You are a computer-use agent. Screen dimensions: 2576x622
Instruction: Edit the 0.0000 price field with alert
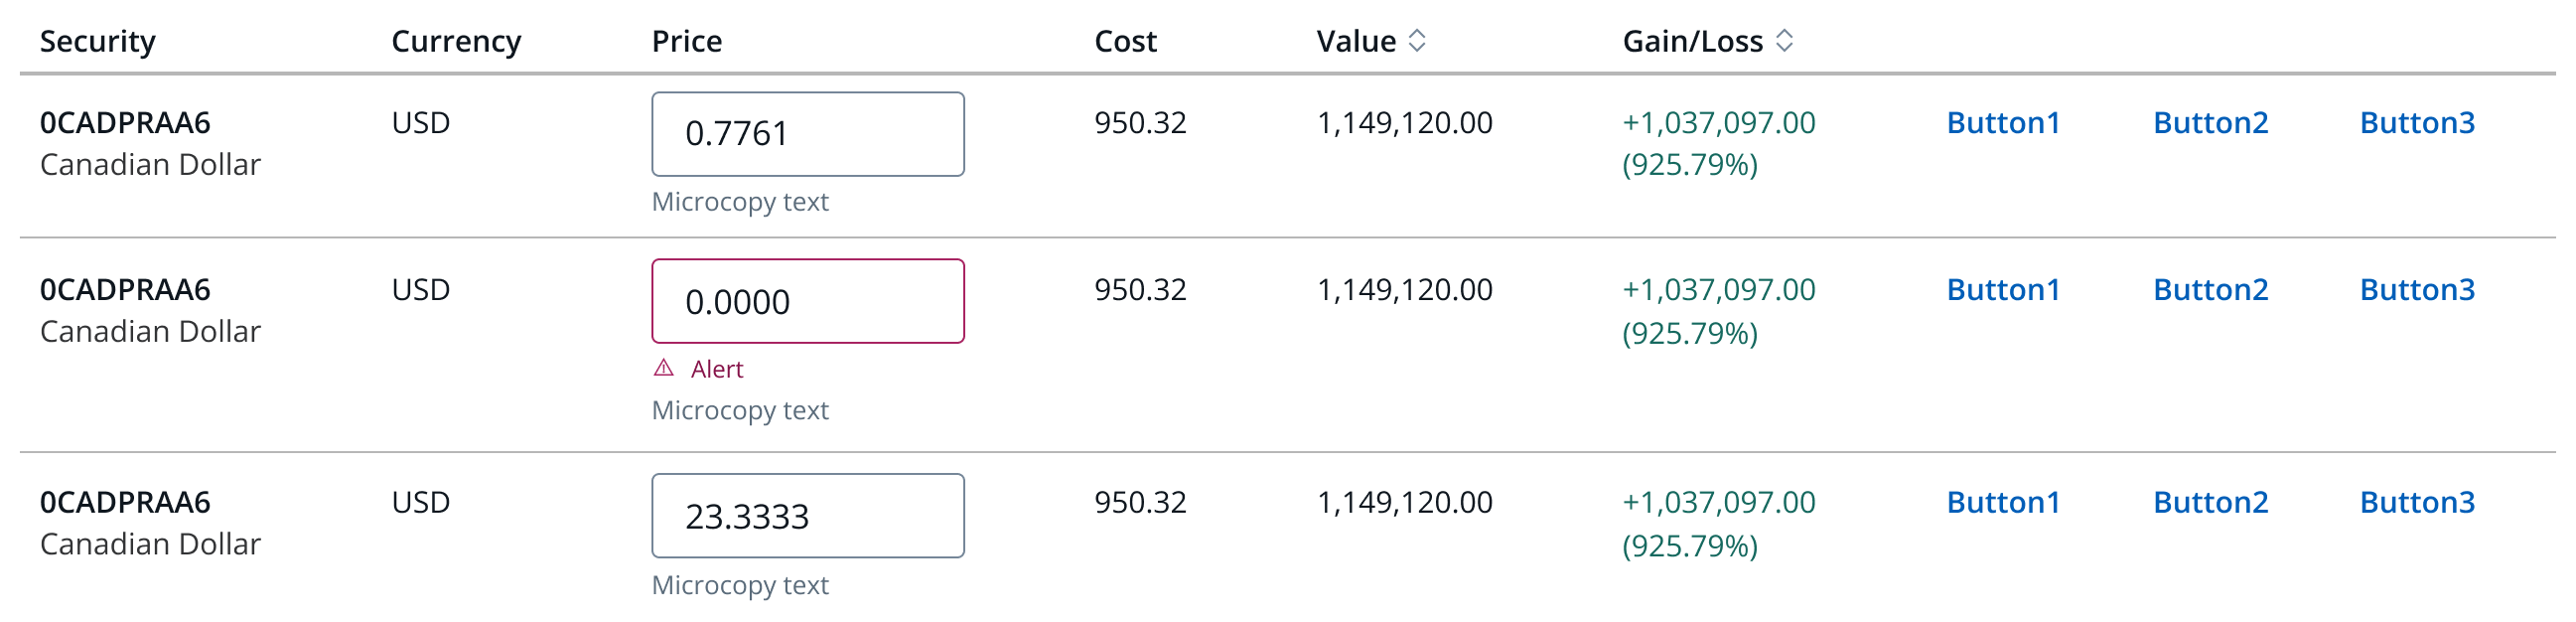click(x=807, y=301)
